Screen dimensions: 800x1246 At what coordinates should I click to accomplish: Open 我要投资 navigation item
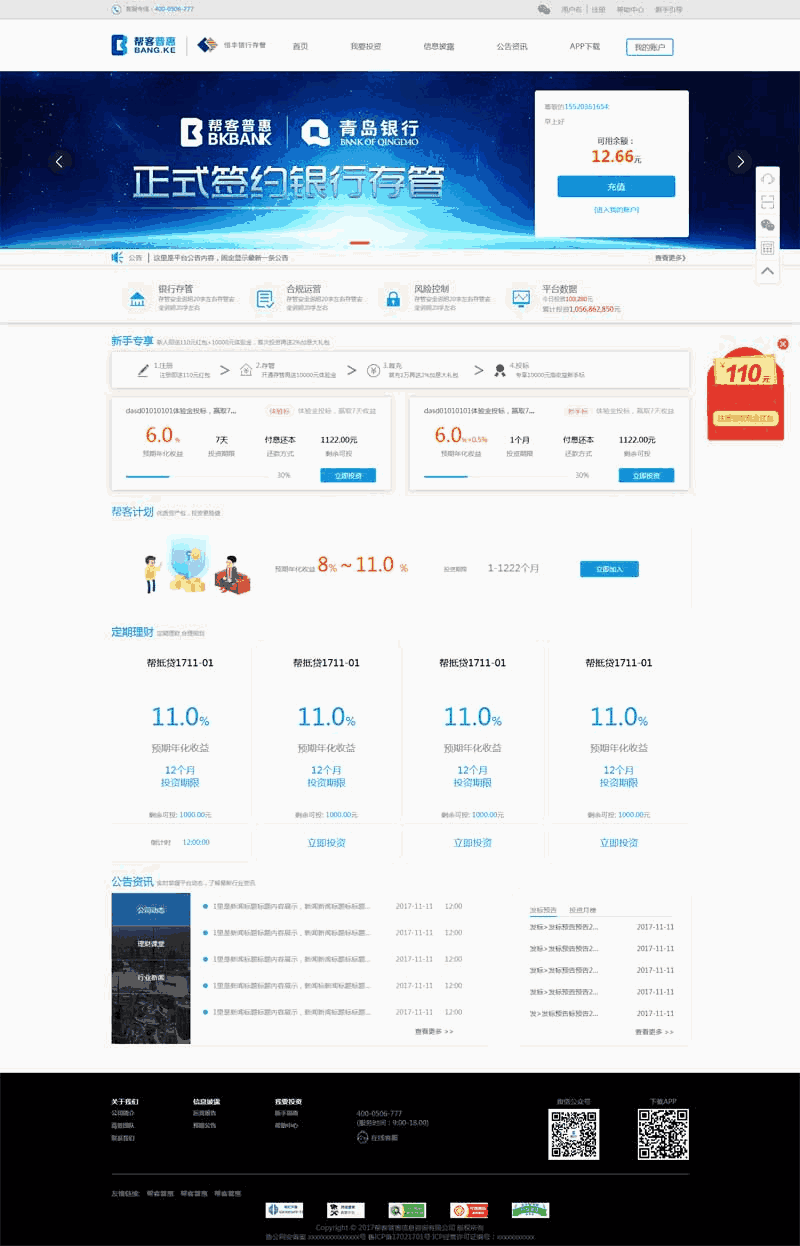(366, 47)
